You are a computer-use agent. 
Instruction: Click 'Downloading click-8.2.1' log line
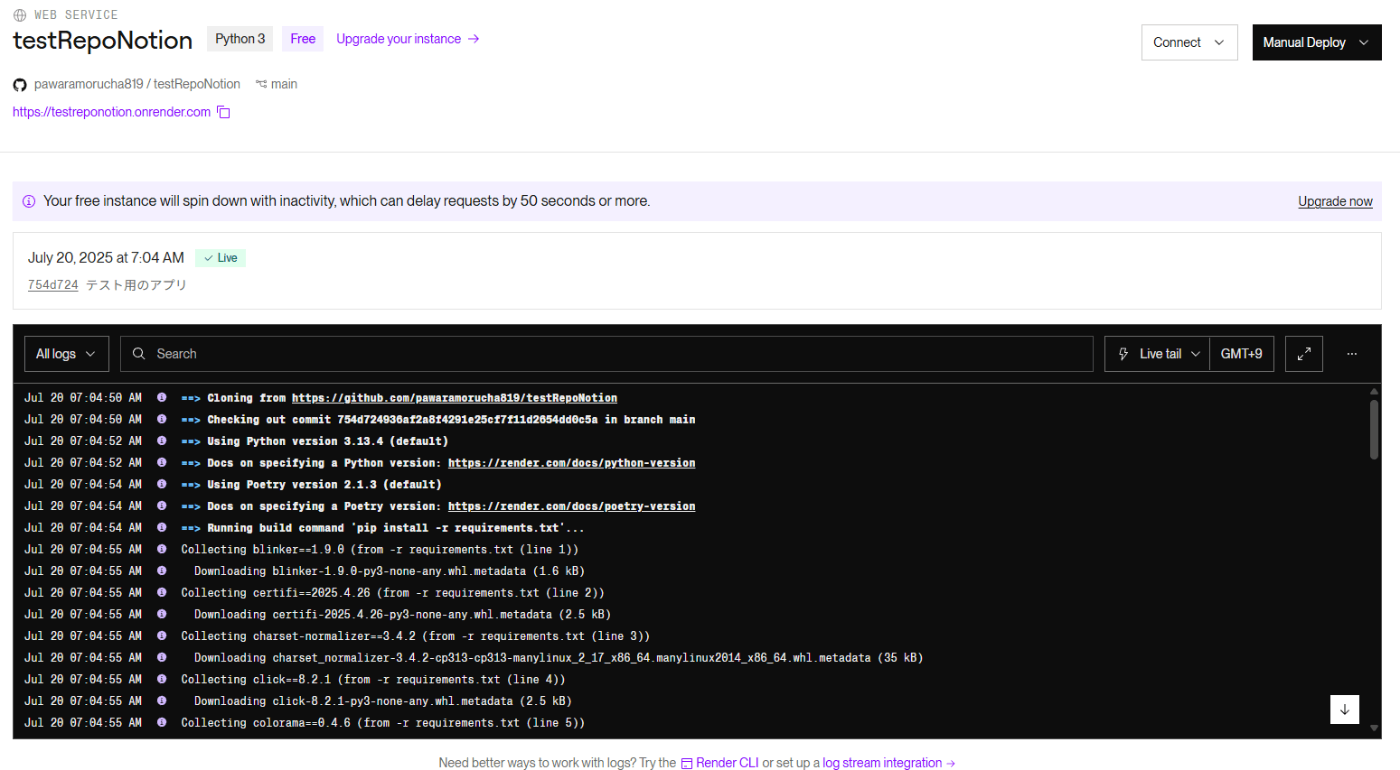(383, 701)
